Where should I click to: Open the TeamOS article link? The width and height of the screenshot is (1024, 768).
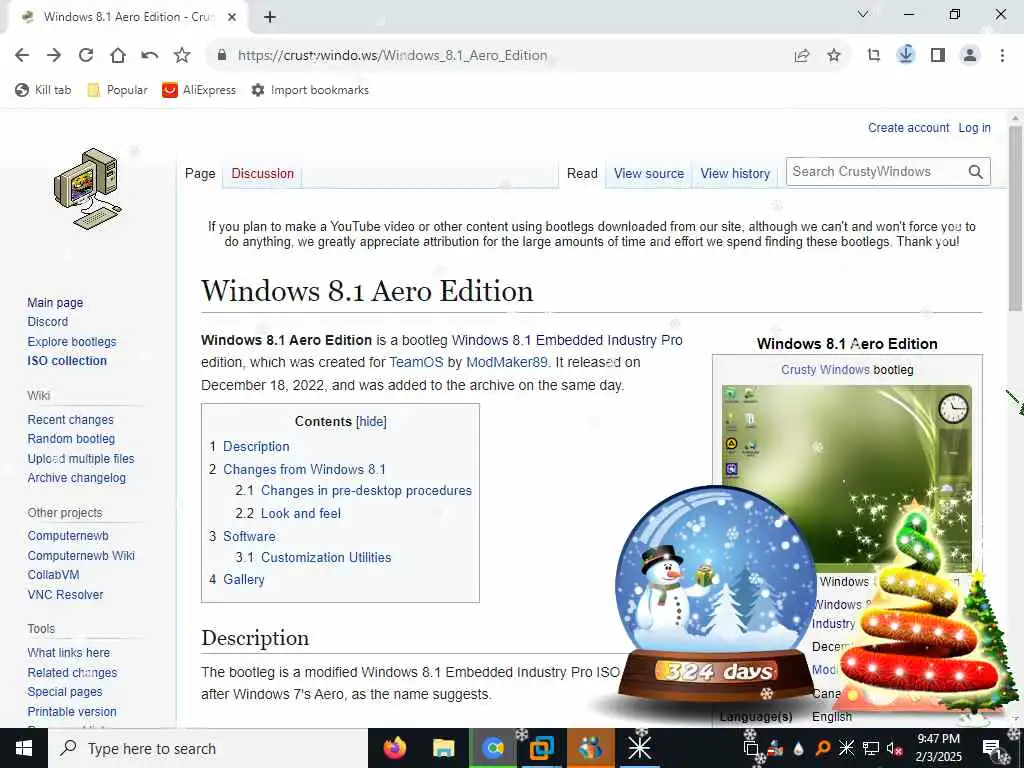(x=416, y=362)
